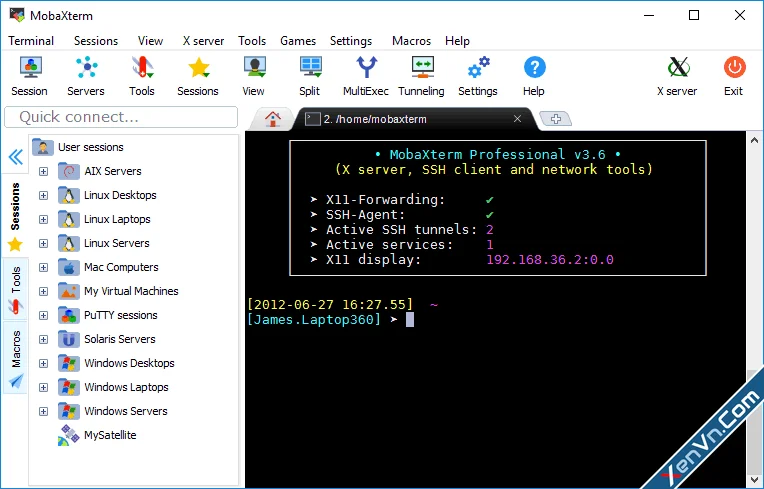Click the Windows Desktops folder icon
764x489 pixels.
(x=68, y=363)
